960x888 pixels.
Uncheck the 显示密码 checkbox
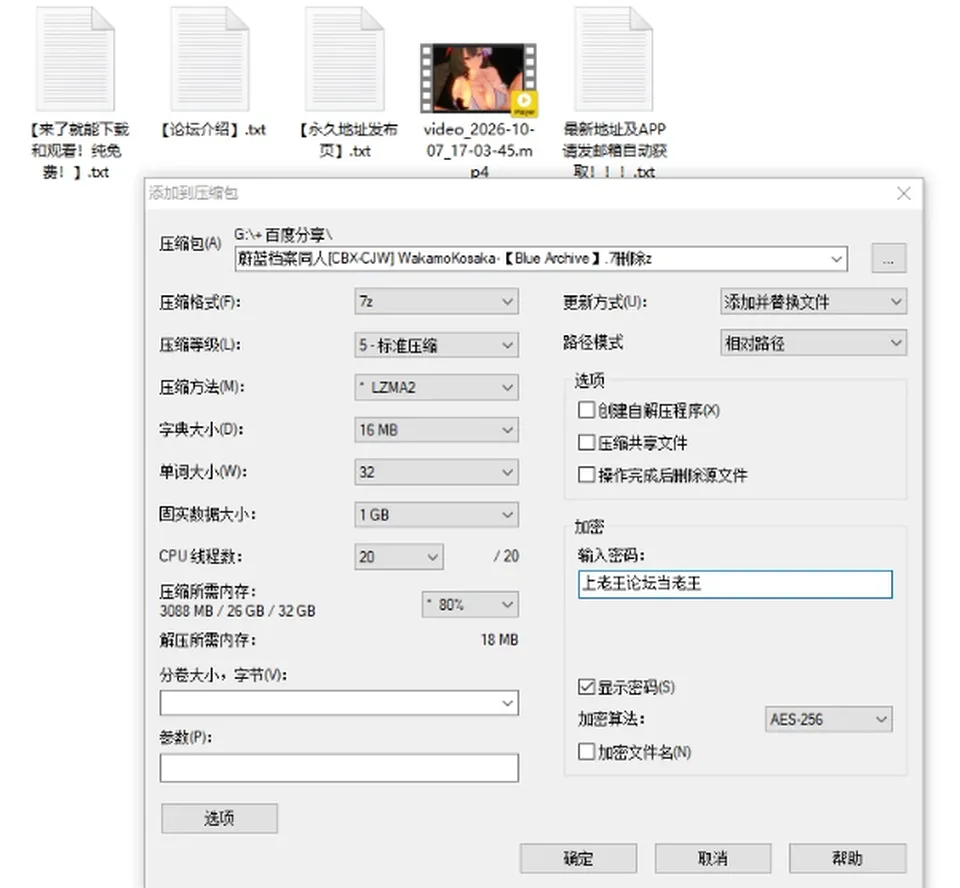(586, 687)
